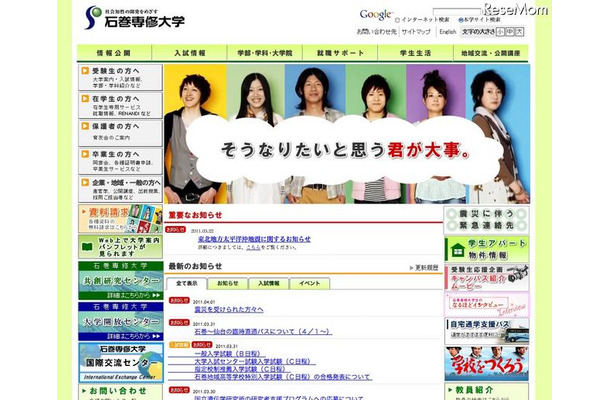The height and width of the screenshot is (400, 610).
Task: Click the green book pamphlet icon
Action: tap(88, 247)
